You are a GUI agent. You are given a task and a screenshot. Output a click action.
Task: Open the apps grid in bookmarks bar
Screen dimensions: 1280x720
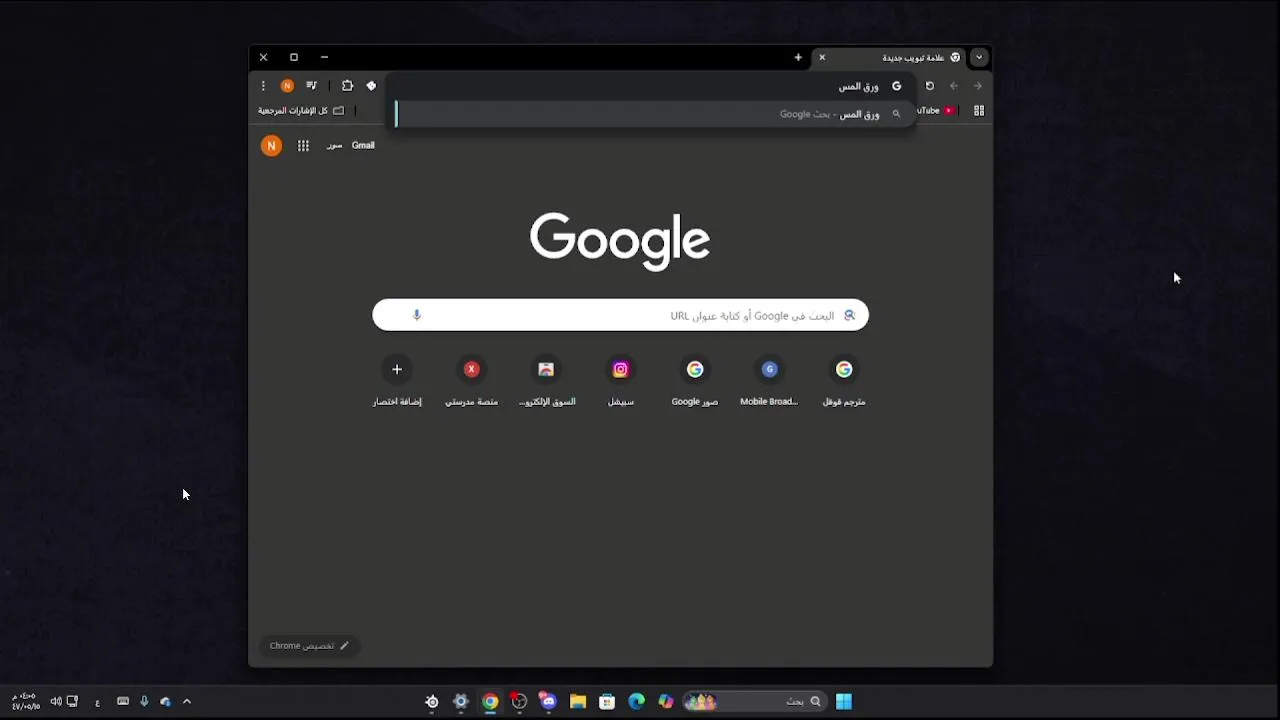pyautogui.click(x=979, y=111)
